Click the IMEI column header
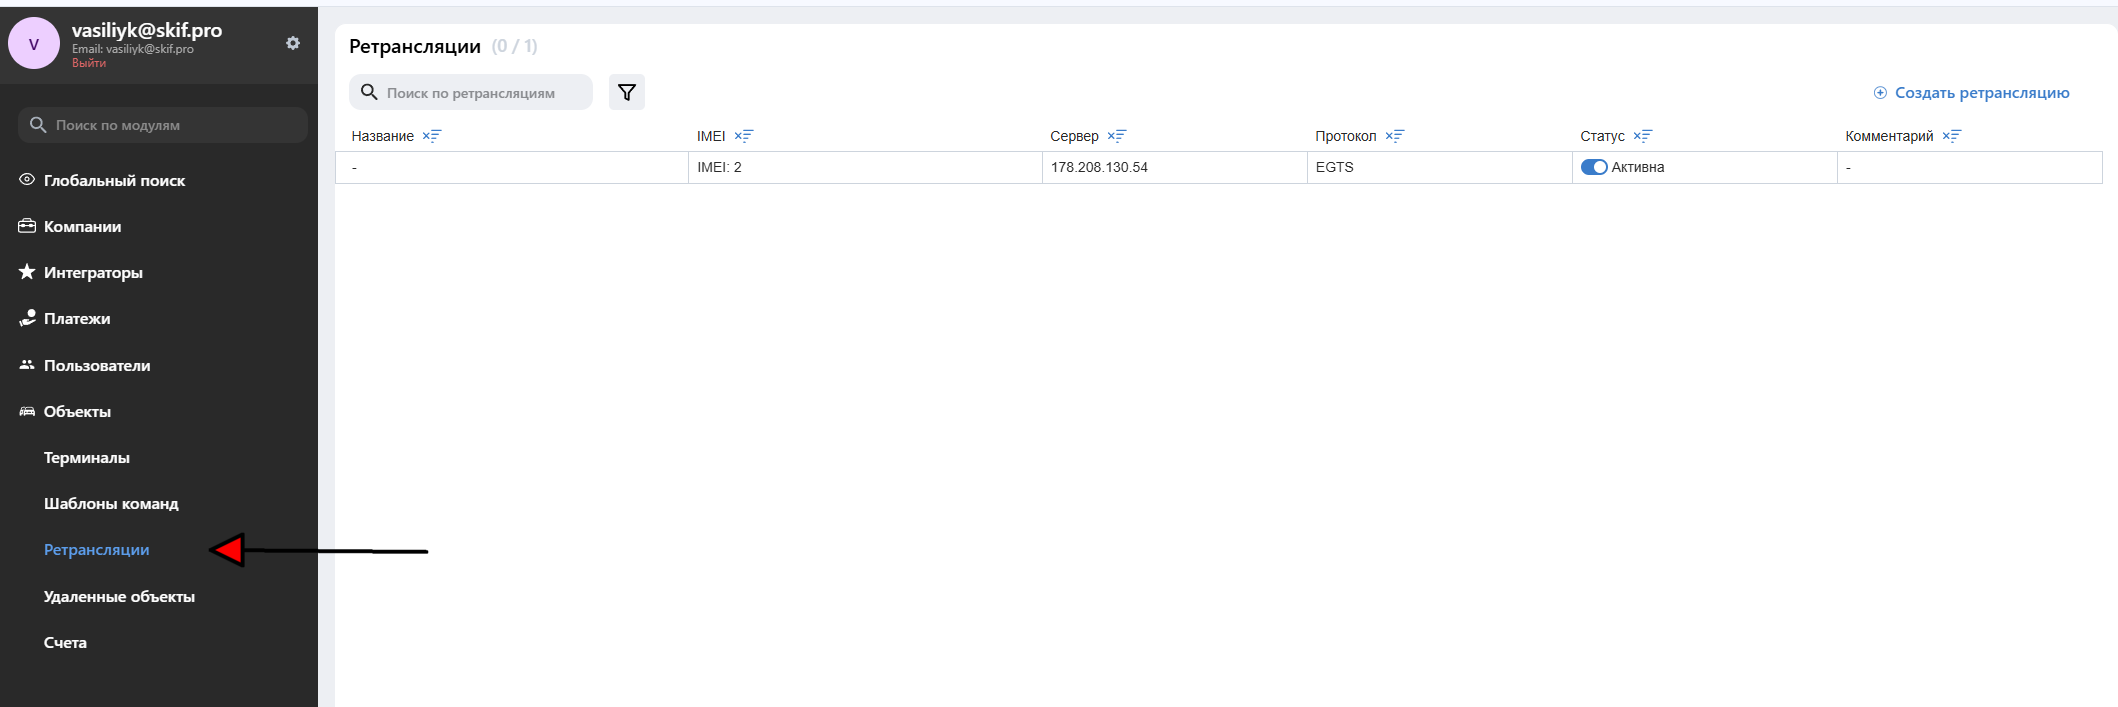Screen dimensions: 2118x707 point(711,136)
